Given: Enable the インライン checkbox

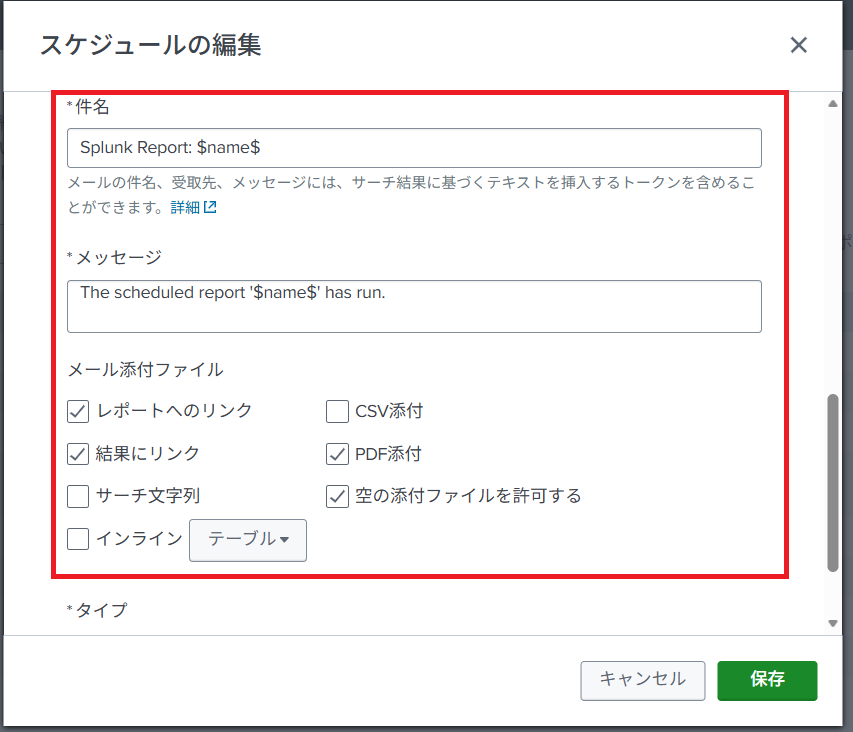Looking at the screenshot, I should [78, 539].
